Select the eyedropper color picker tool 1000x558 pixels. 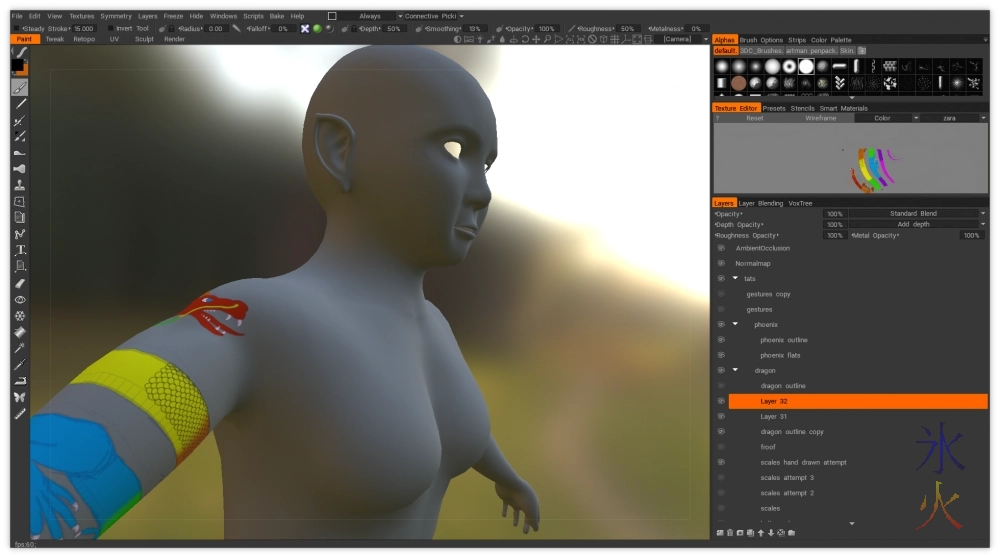(20, 348)
